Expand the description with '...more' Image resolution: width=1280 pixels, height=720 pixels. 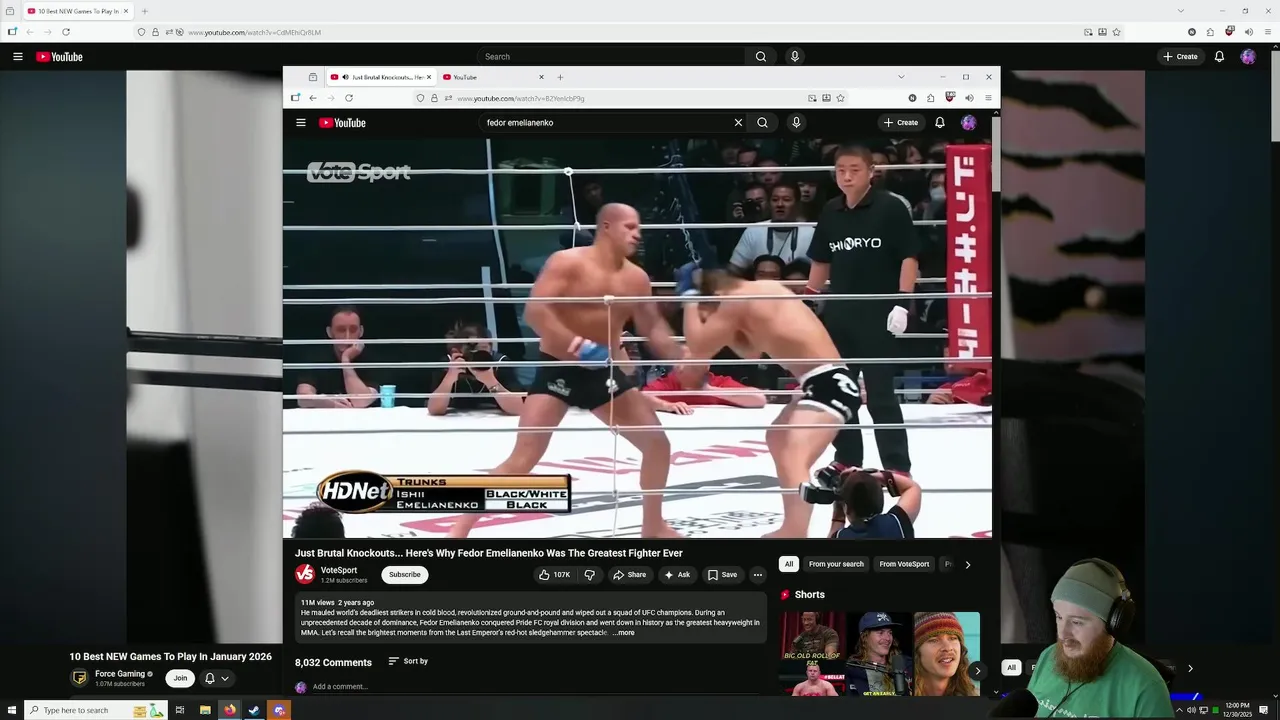point(623,633)
